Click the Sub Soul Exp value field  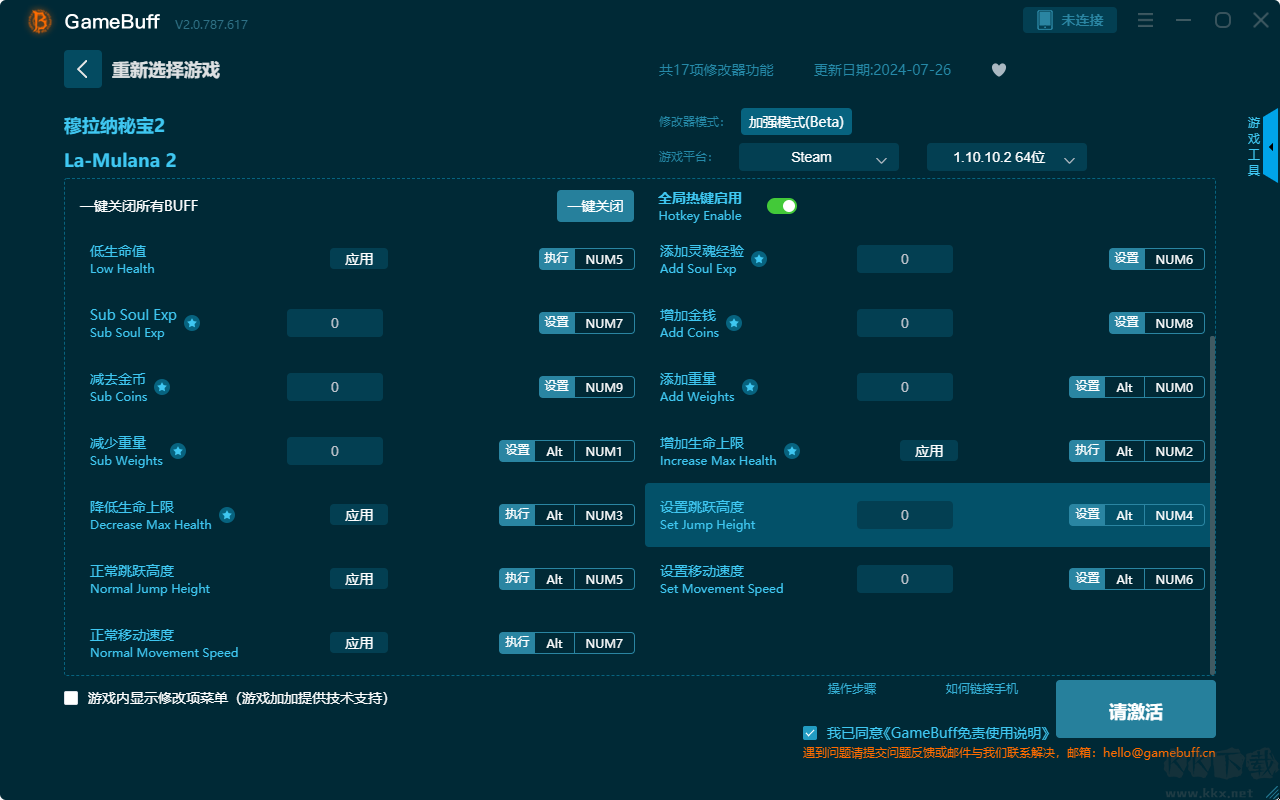335,323
